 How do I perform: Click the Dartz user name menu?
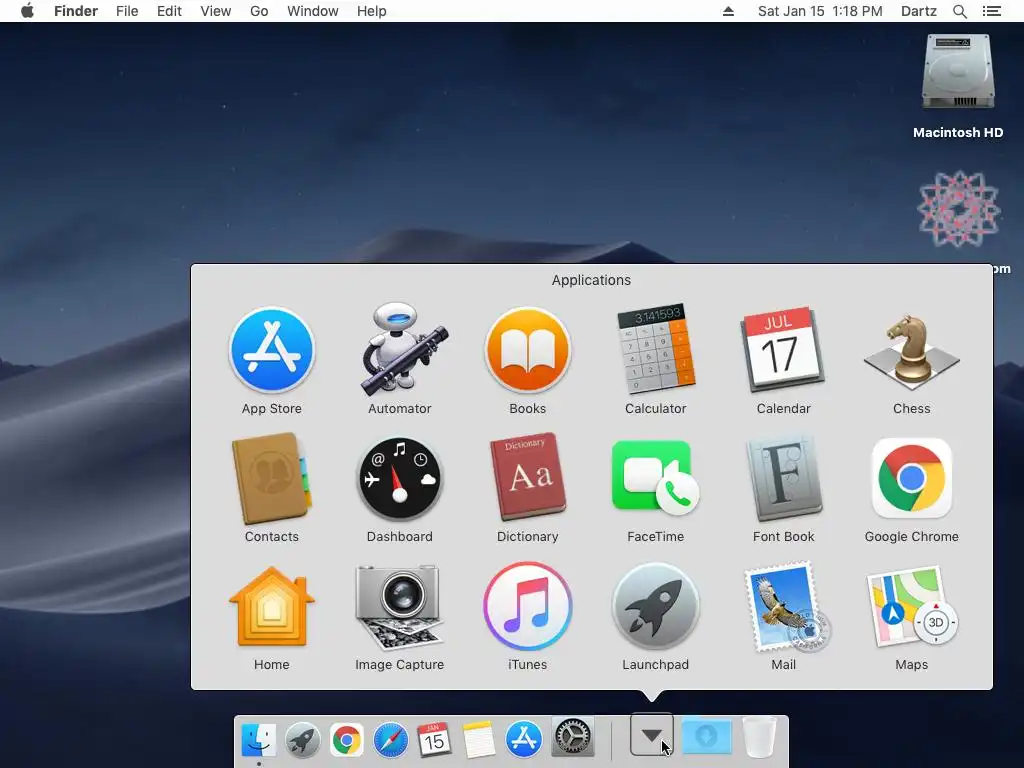tap(919, 11)
